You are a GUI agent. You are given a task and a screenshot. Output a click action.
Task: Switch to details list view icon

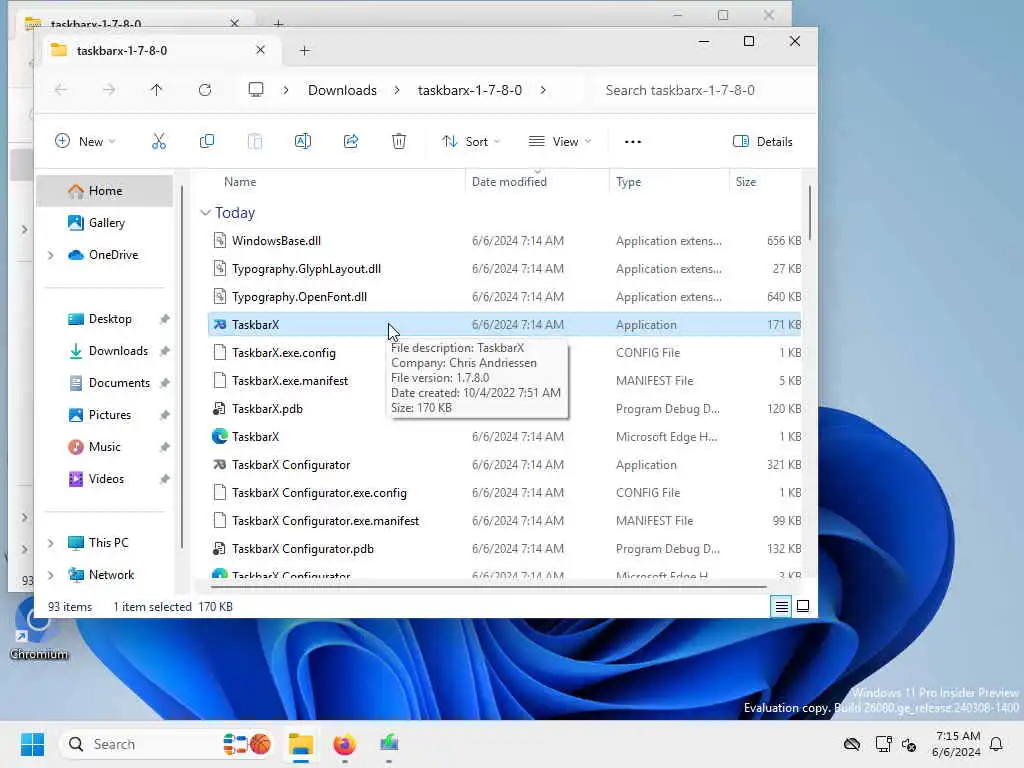click(x=781, y=607)
